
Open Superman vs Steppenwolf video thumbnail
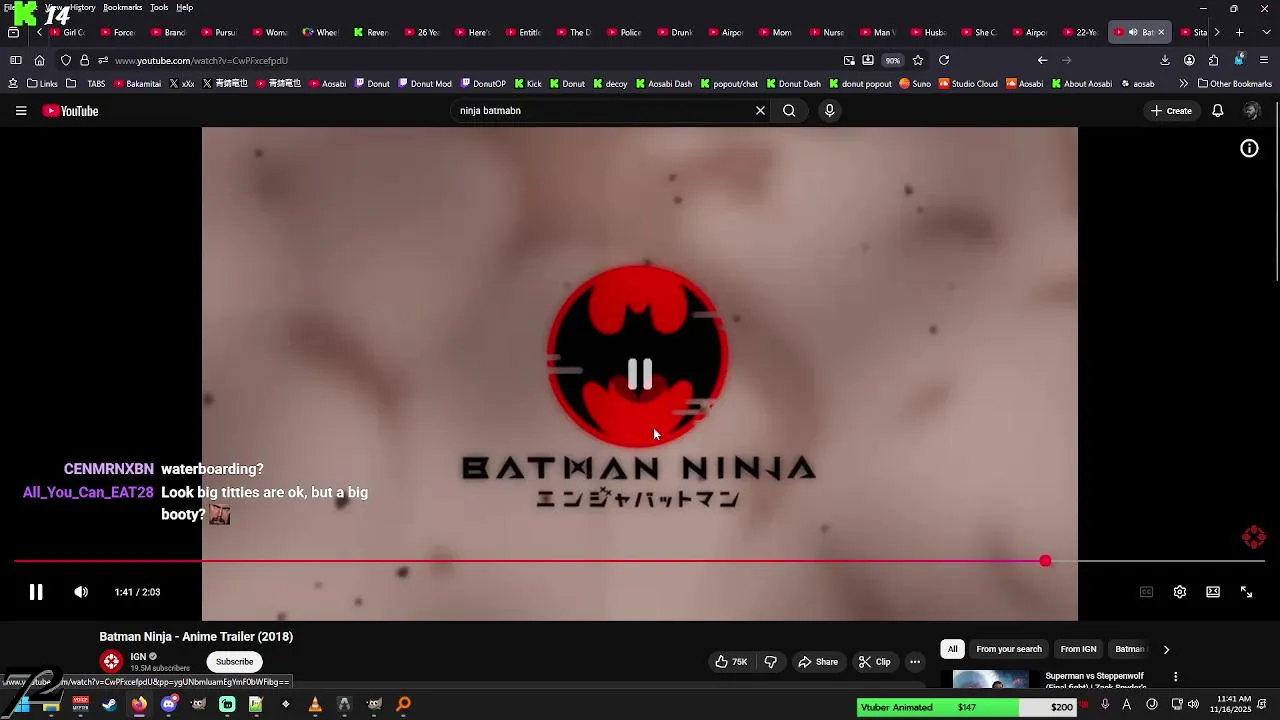point(990,680)
